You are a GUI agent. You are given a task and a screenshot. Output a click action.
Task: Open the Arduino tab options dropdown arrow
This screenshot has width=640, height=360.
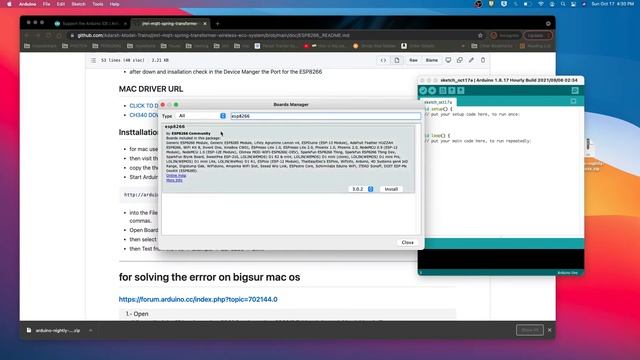[573, 101]
